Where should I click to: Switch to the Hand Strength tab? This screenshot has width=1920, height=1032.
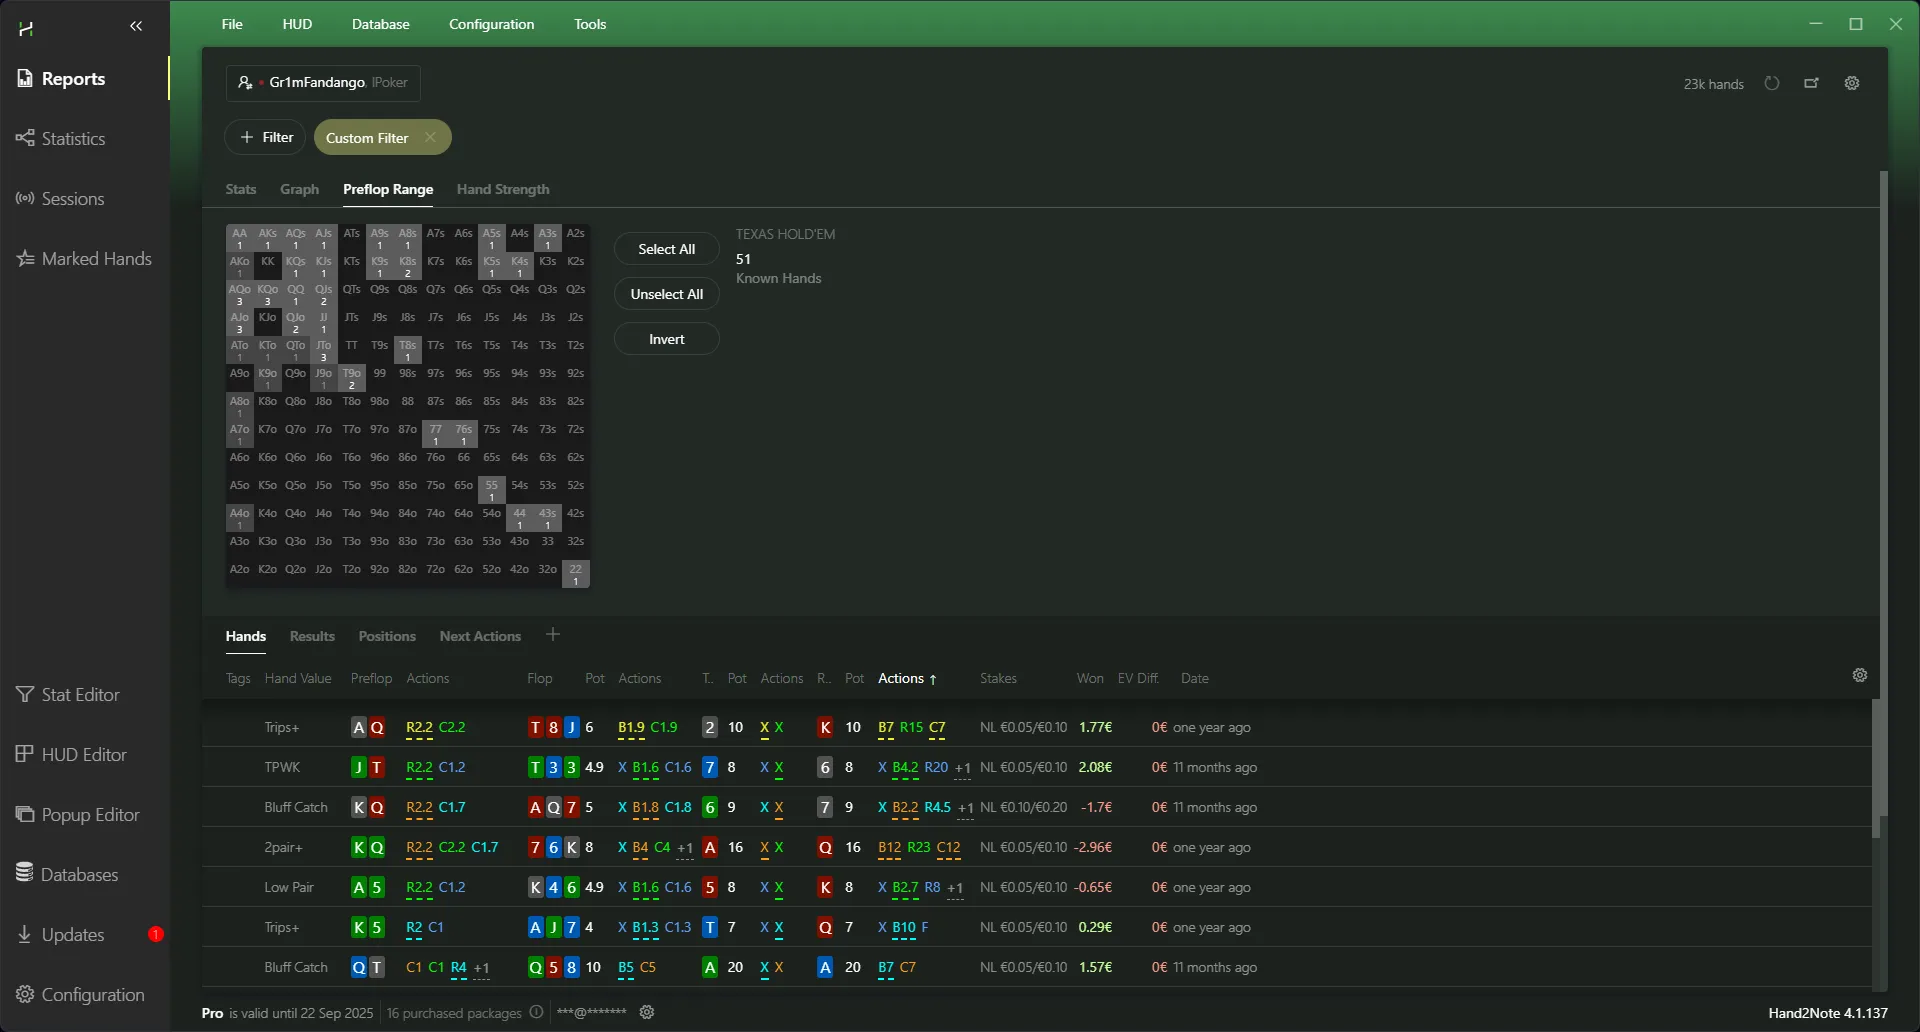pyautogui.click(x=503, y=189)
